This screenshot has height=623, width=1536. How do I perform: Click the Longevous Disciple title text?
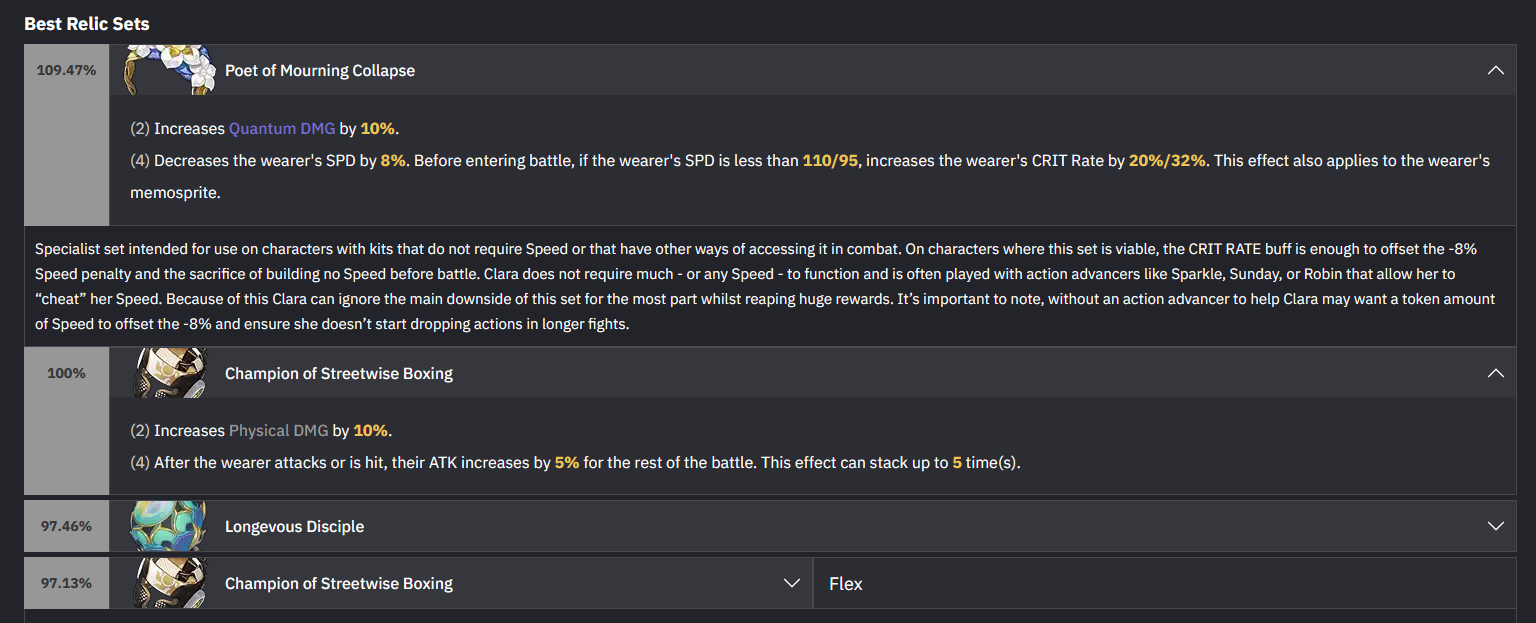pyautogui.click(x=294, y=526)
